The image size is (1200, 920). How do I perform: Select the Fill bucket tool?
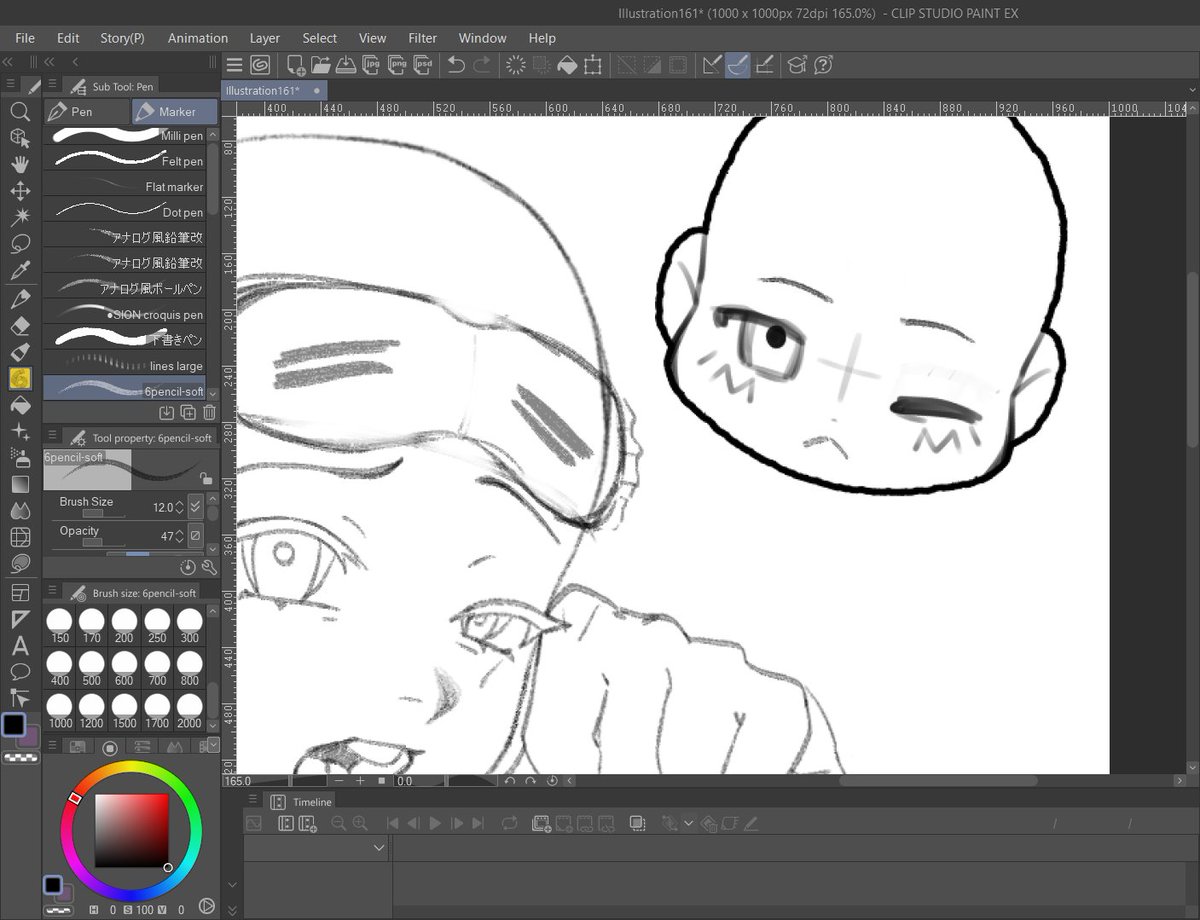20,405
